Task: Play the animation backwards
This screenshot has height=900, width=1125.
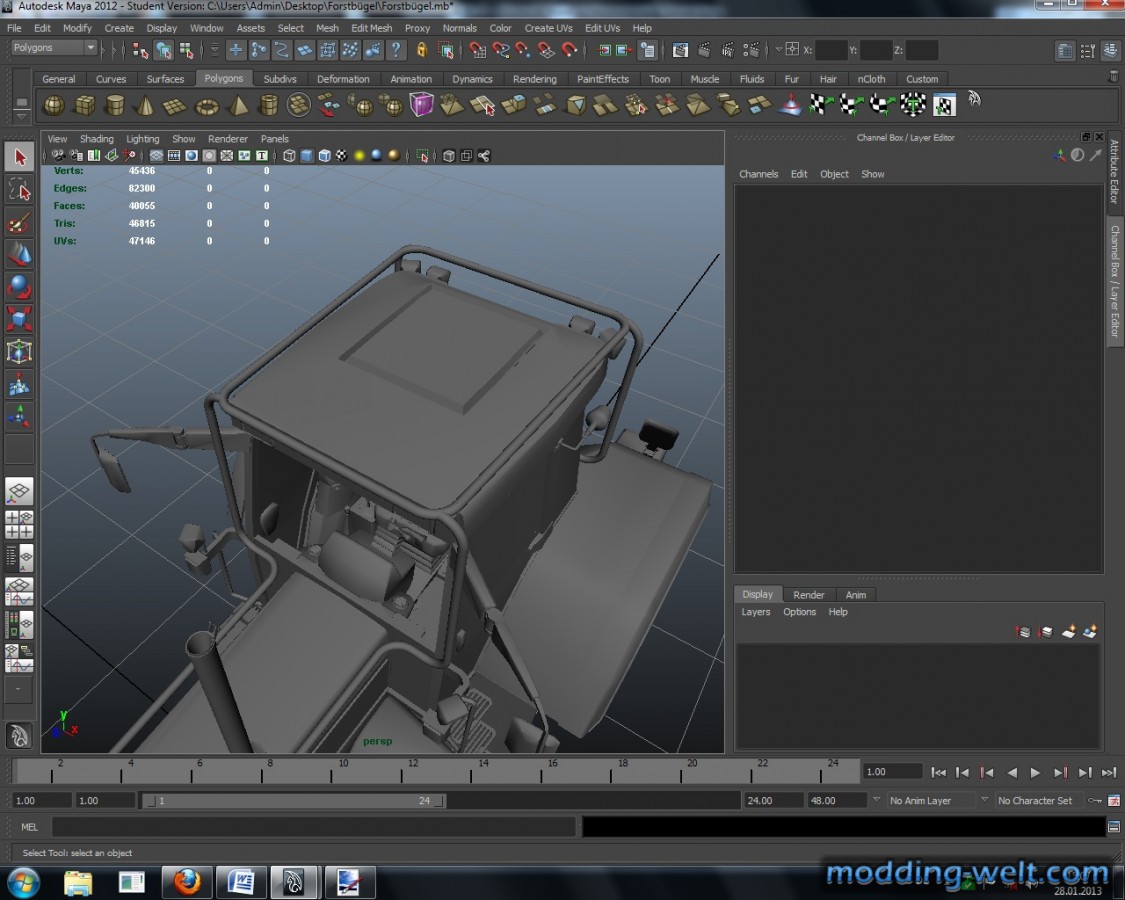Action: pyautogui.click(x=1012, y=772)
